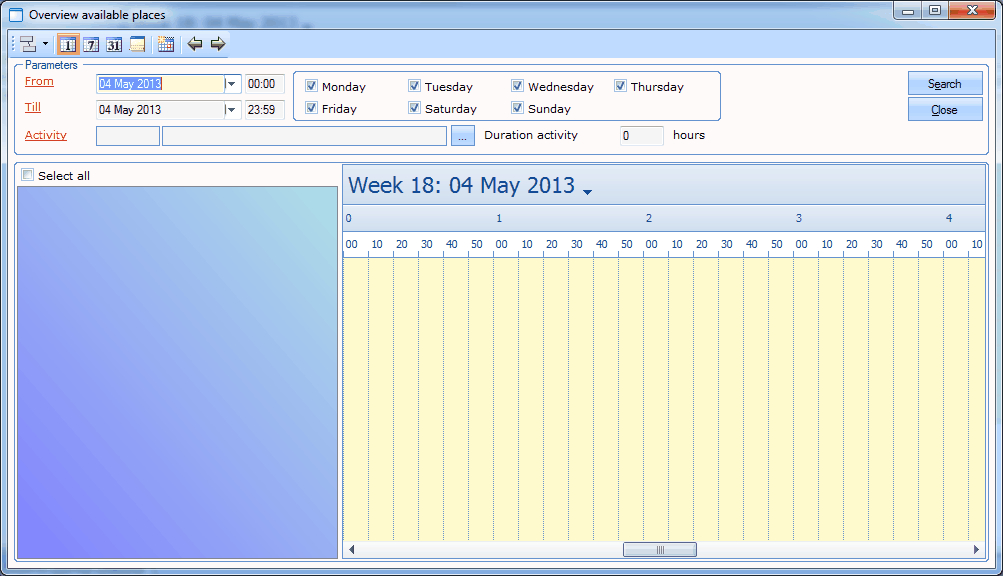Open the From date dropdown arrow
The image size is (1003, 576).
click(232, 84)
